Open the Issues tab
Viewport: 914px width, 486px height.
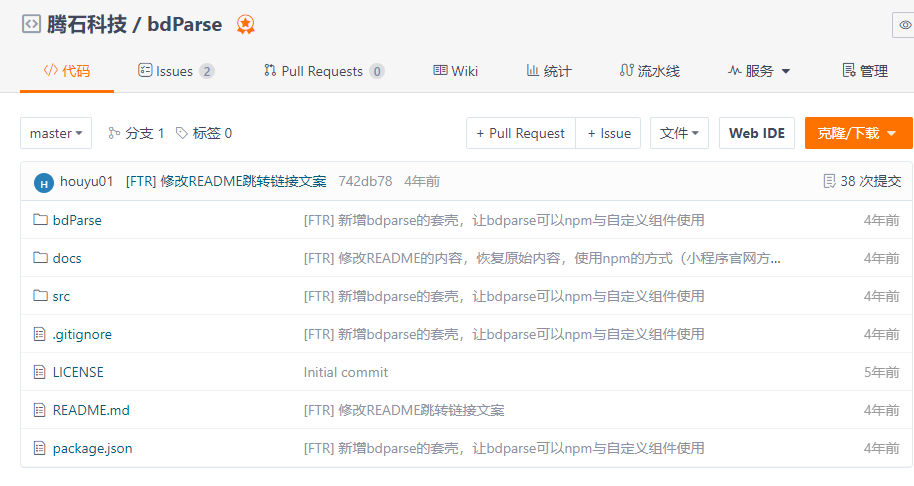pos(176,71)
